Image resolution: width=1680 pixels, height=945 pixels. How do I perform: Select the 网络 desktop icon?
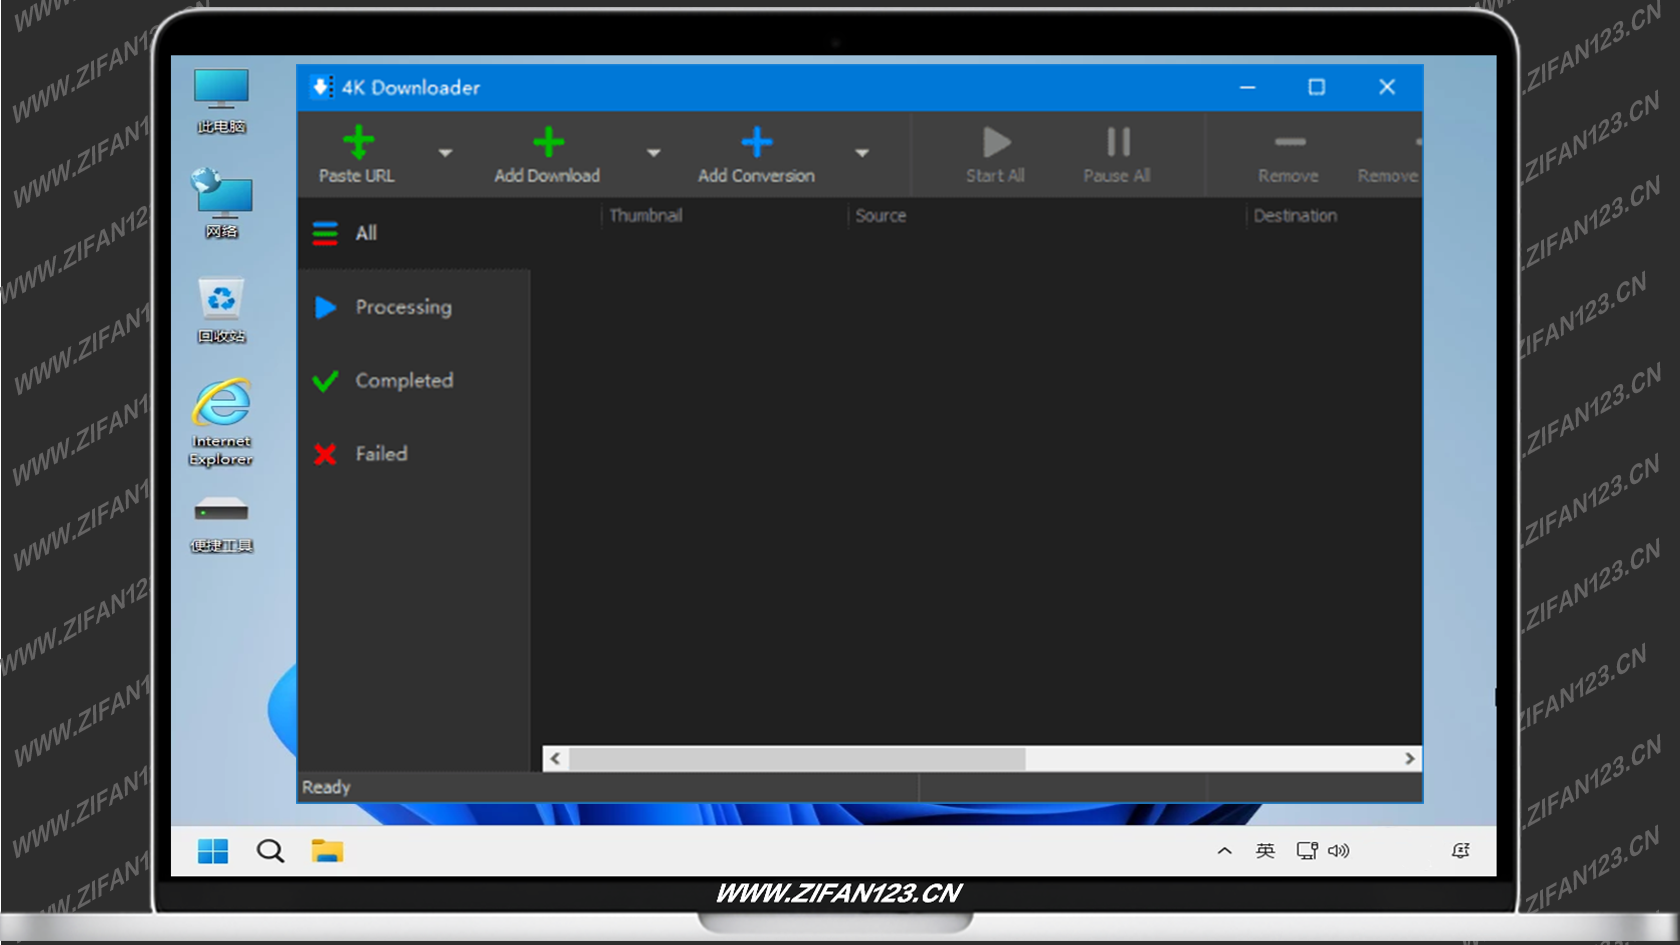coord(221,204)
